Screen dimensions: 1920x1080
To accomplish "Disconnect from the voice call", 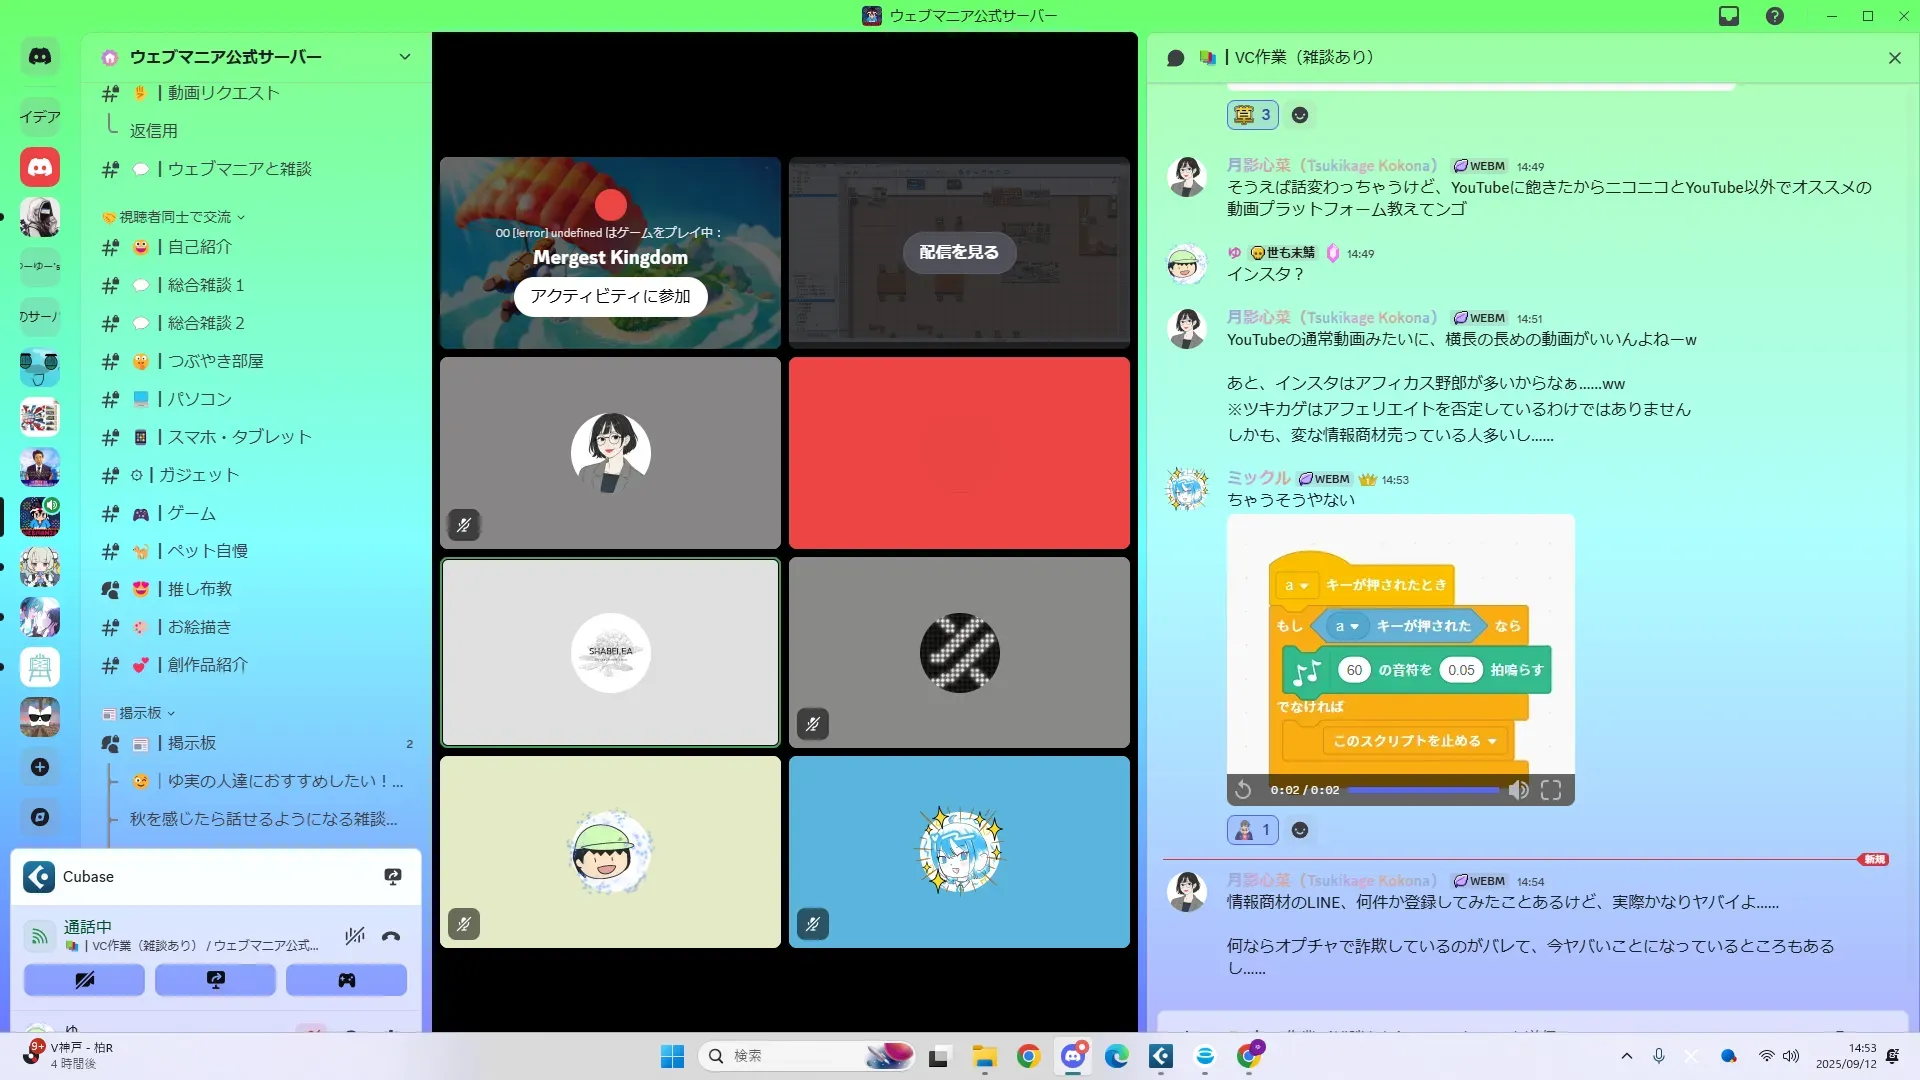I will [391, 937].
